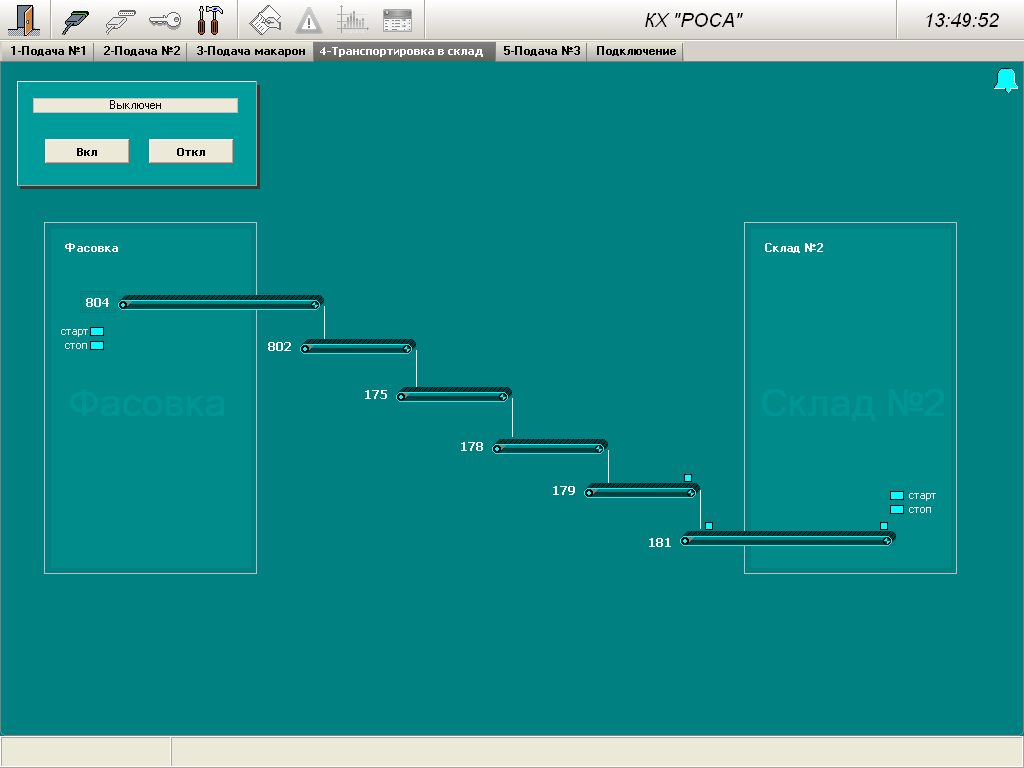Click the green connect cable icon
Viewport: 1024px width, 768px height.
[x=77, y=19]
